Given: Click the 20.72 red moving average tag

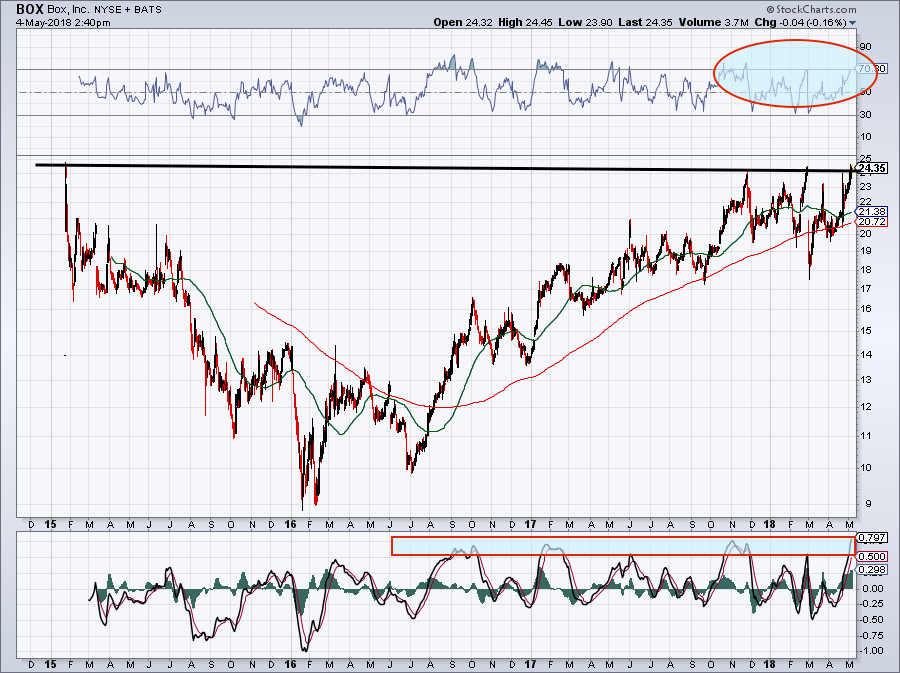Looking at the screenshot, I should coord(872,221).
